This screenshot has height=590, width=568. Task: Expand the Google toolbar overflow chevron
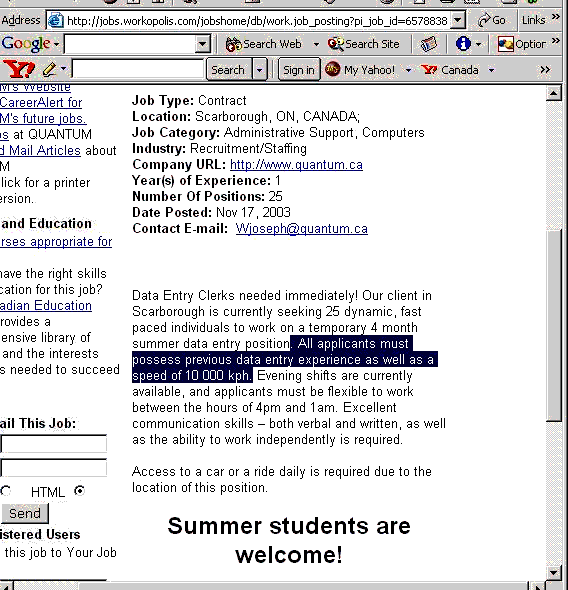(x=556, y=41)
